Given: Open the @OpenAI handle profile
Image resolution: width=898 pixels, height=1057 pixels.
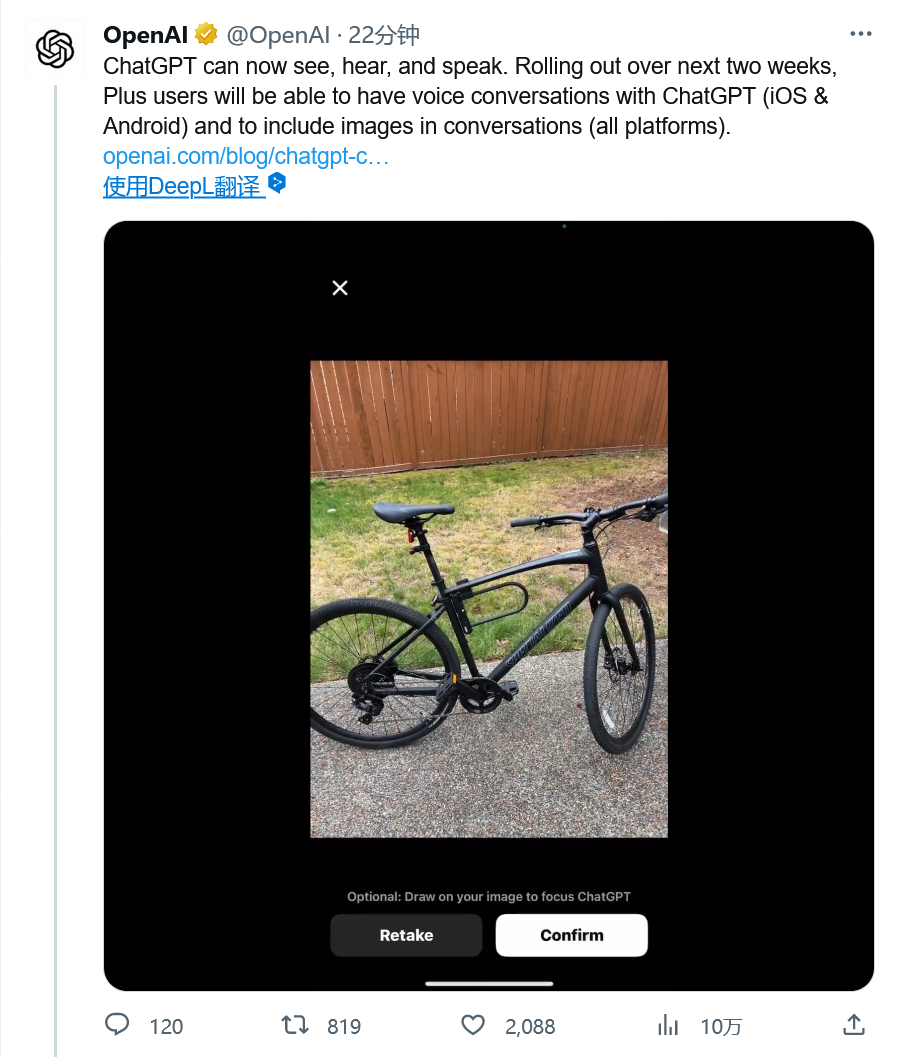Looking at the screenshot, I should [x=277, y=35].
